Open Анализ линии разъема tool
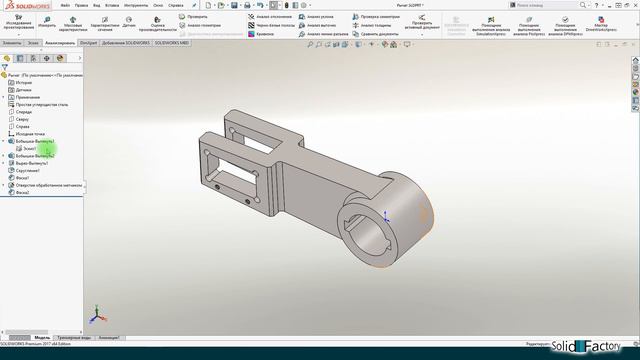640x360 pixels. click(x=323, y=34)
